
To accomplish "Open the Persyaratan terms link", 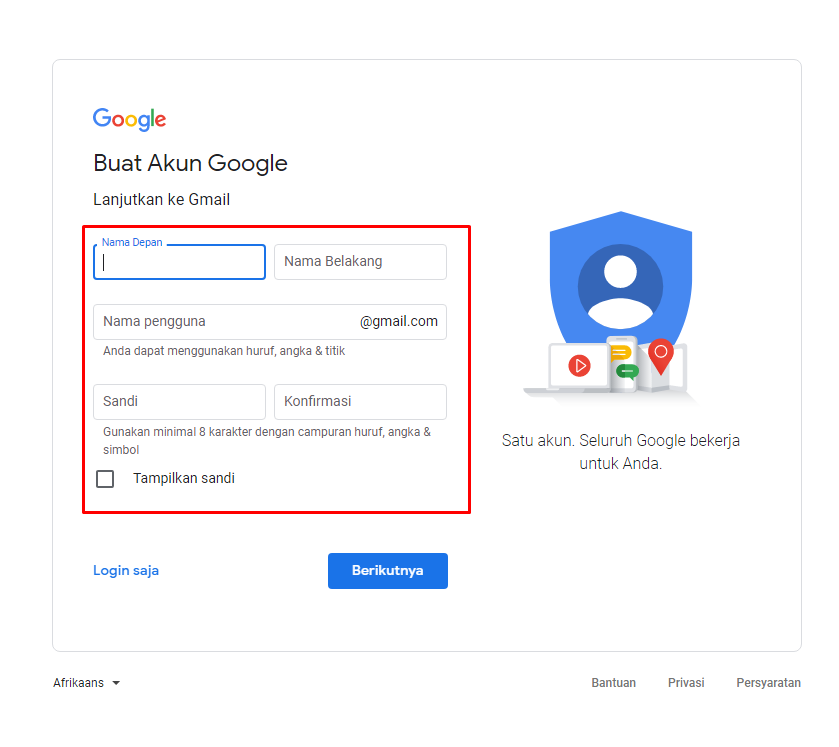I will click(x=768, y=683).
